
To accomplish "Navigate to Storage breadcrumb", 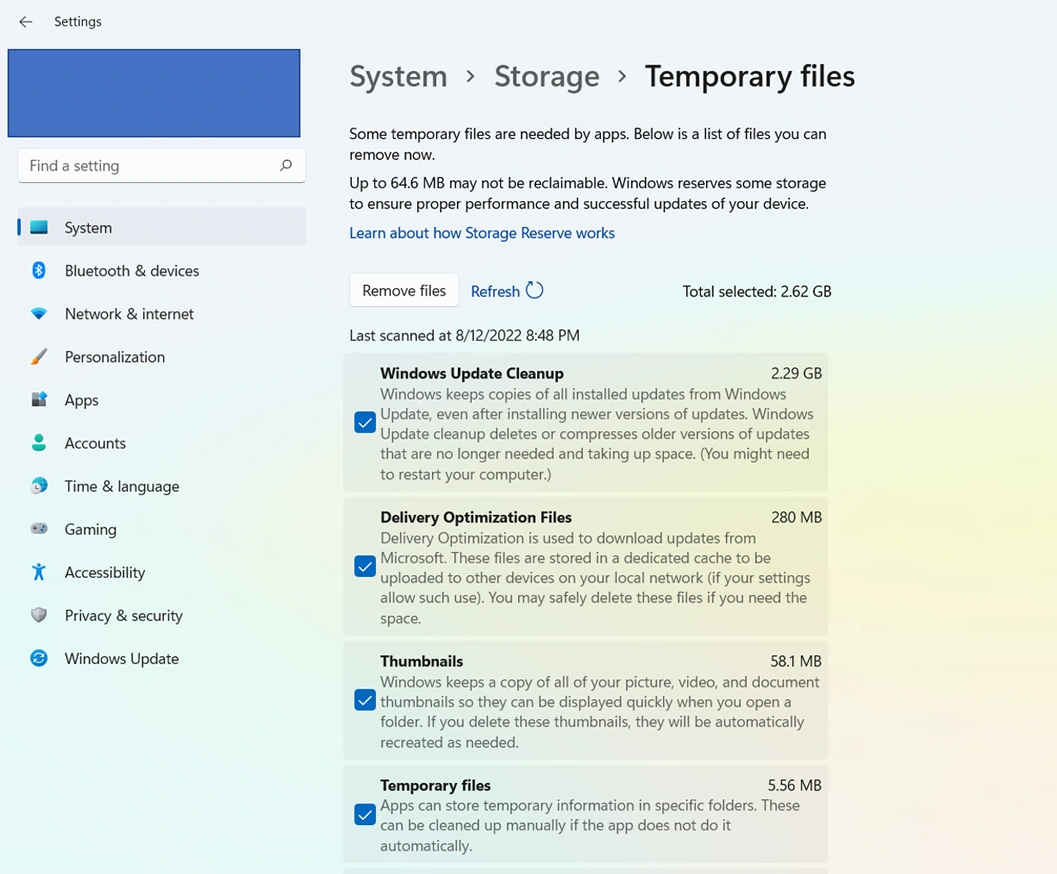I will coord(547,76).
